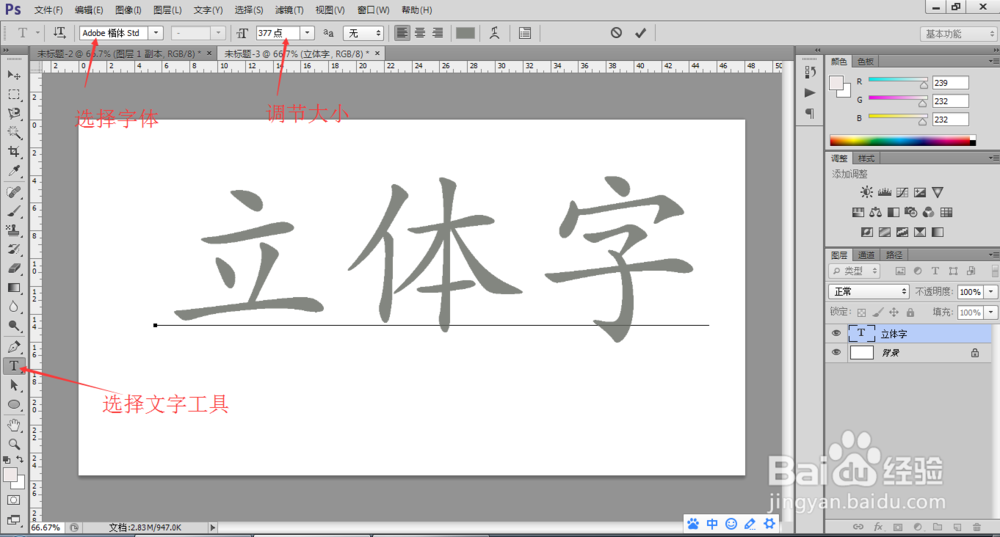Select the Lasso tool
This screenshot has width=1000, height=537.
(13, 114)
